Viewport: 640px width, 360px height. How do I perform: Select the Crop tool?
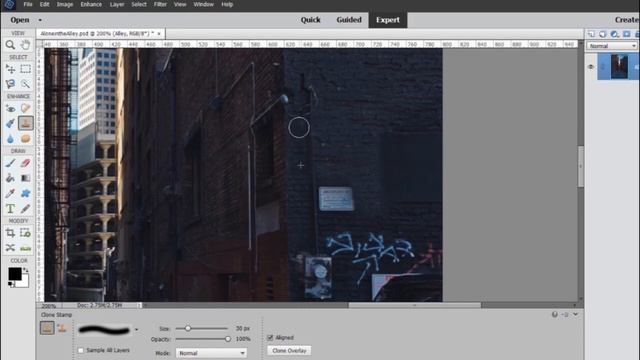(10, 233)
